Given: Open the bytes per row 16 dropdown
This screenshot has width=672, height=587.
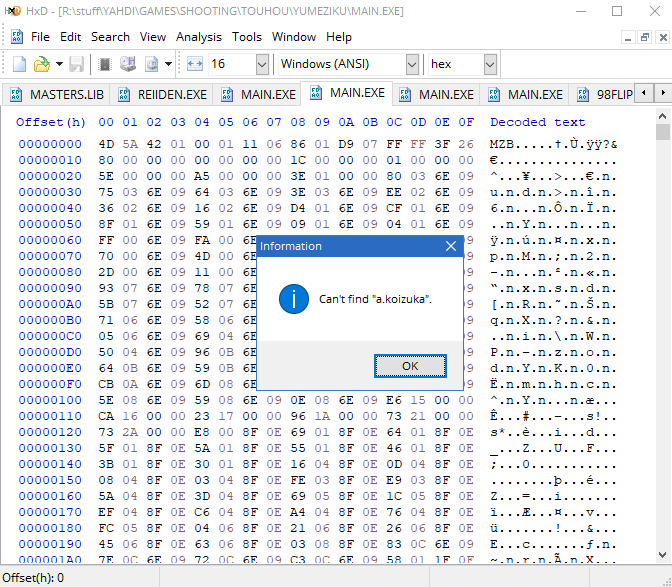Looking at the screenshot, I should (x=262, y=65).
